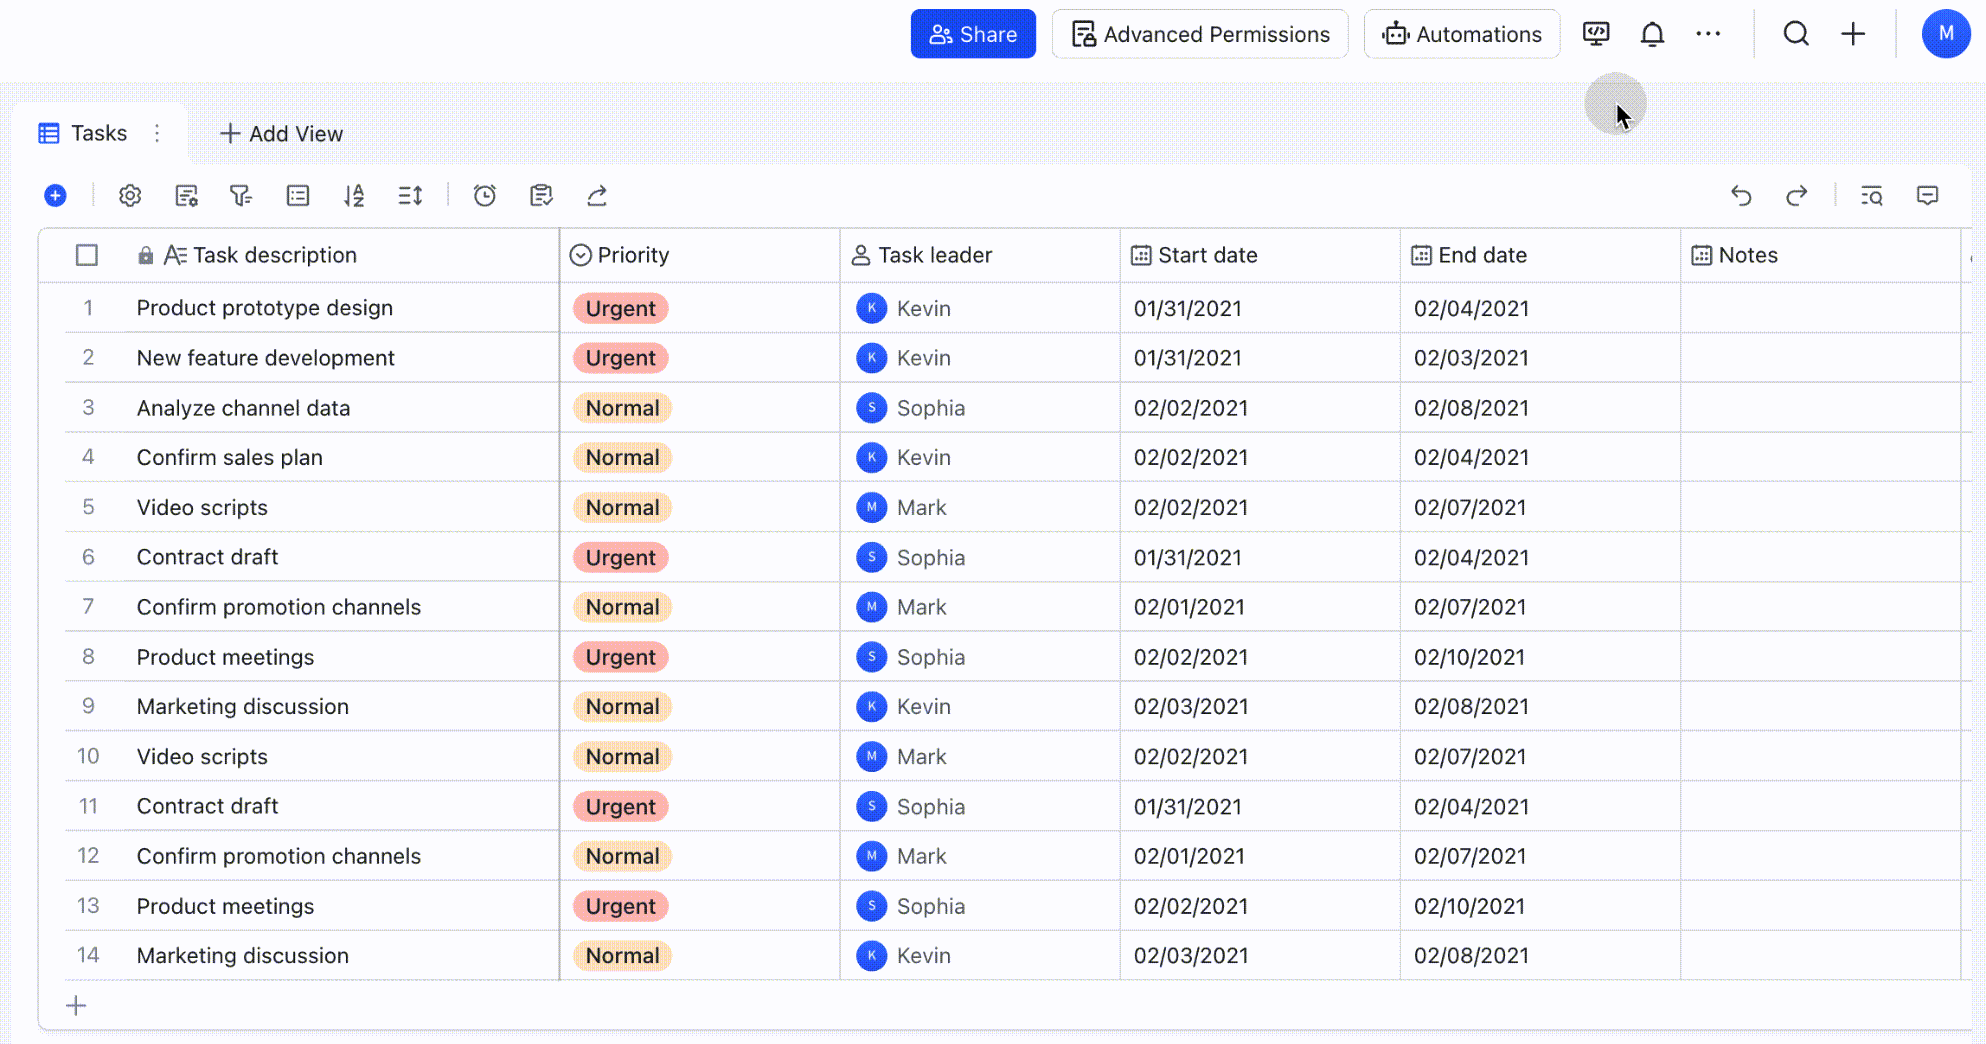Click start date 01/31/2021 in row 2

(1188, 358)
